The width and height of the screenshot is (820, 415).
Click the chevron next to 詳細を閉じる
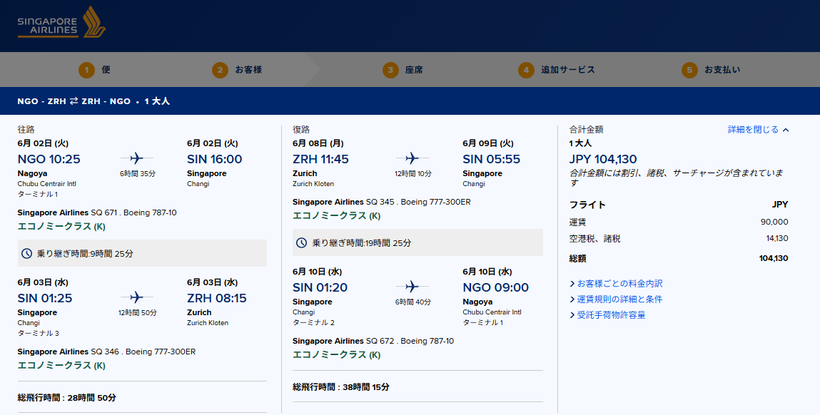click(x=785, y=130)
